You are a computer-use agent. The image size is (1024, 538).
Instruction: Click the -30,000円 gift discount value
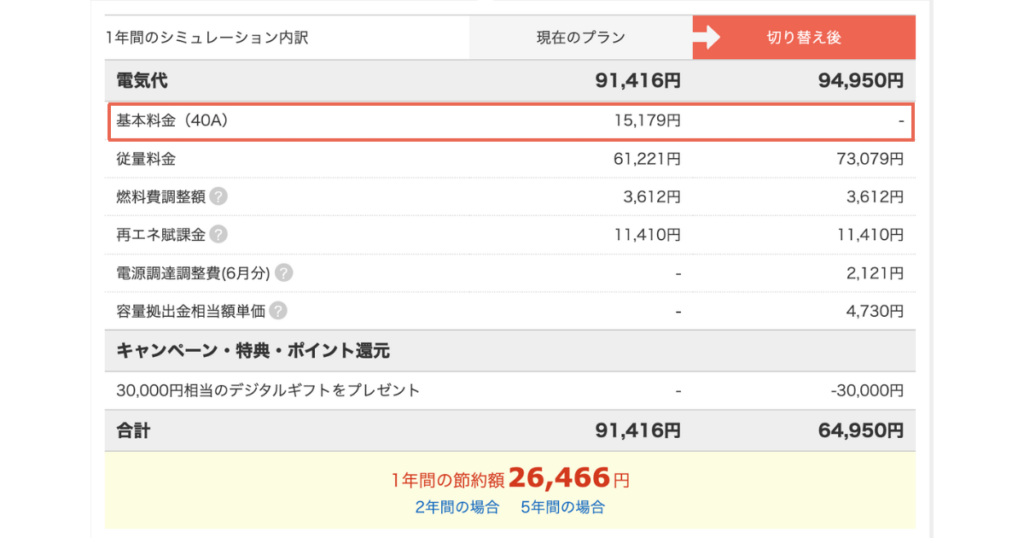click(867, 390)
